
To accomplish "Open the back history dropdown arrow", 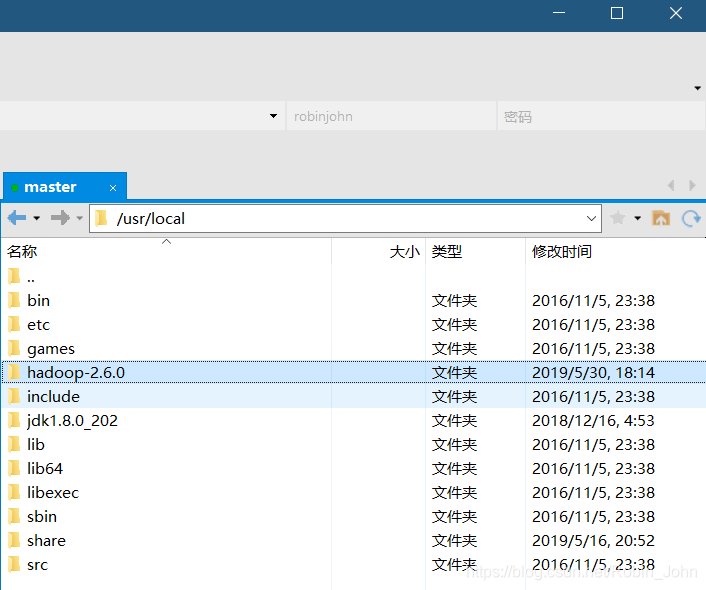I will click(x=36, y=218).
